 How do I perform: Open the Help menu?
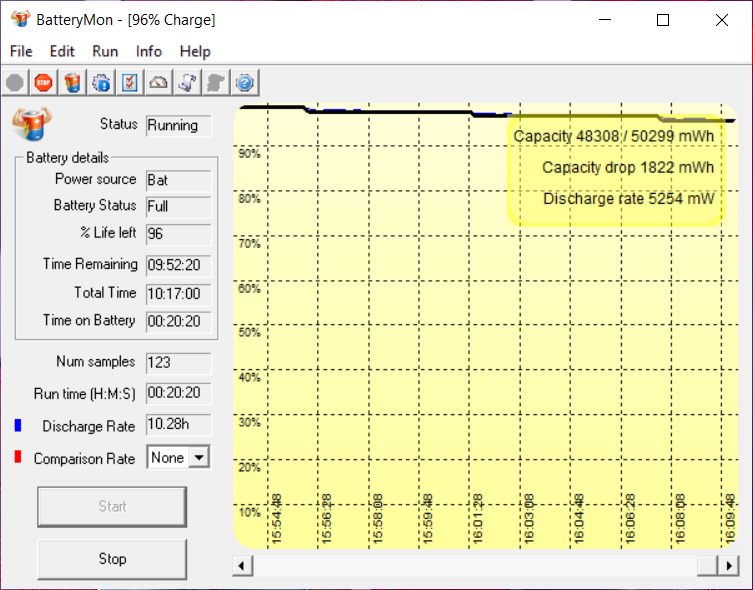[195, 51]
